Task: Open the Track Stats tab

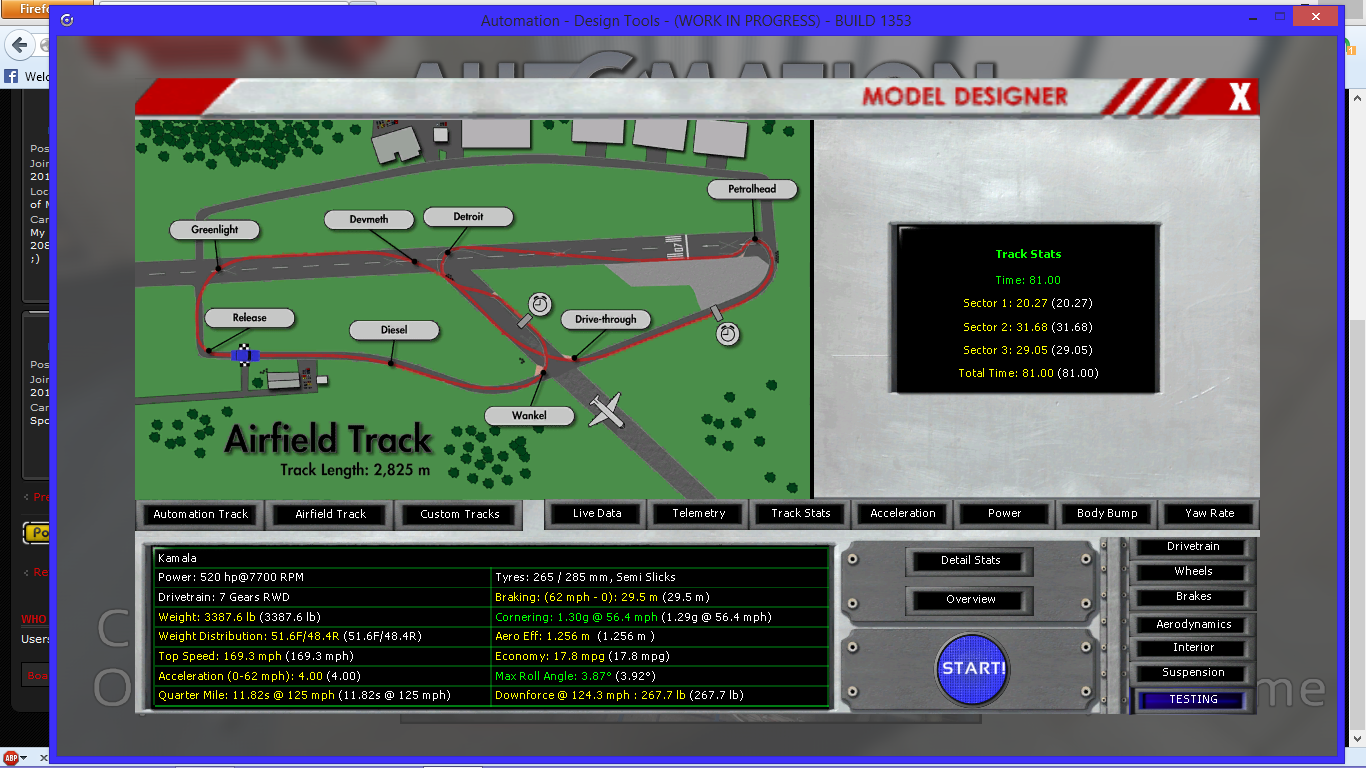Action: pos(801,513)
